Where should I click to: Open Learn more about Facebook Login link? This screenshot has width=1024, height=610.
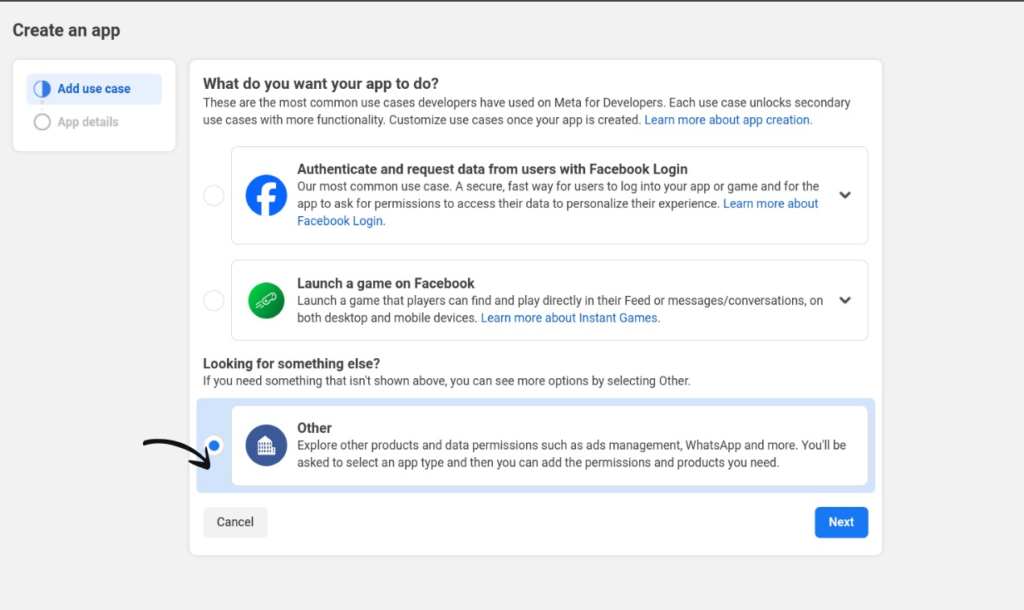558,212
